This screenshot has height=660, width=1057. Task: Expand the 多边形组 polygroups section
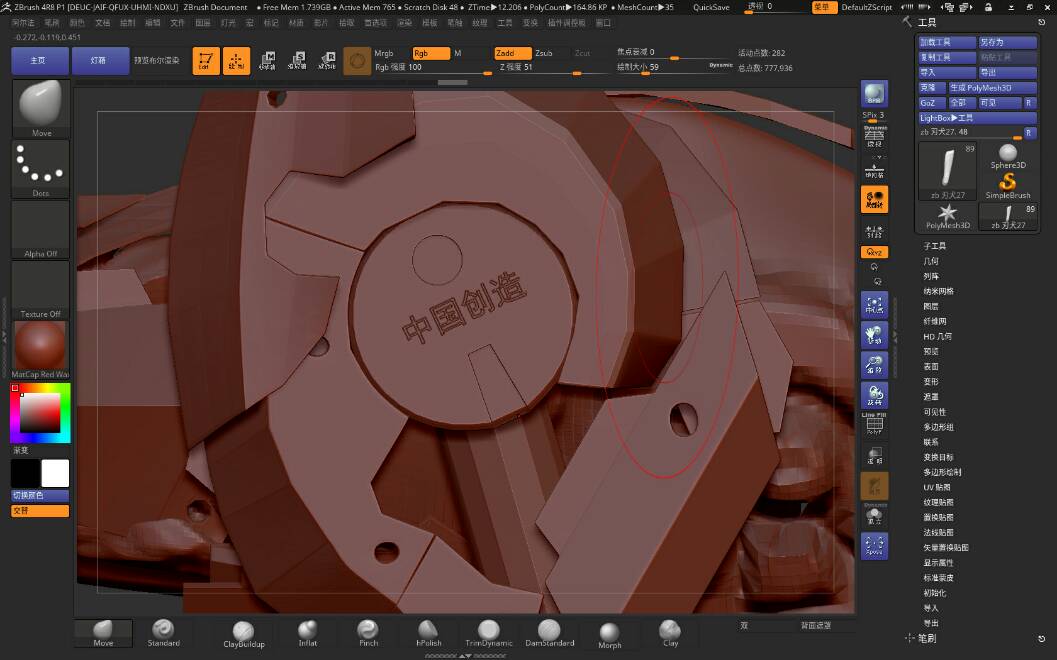coord(938,427)
